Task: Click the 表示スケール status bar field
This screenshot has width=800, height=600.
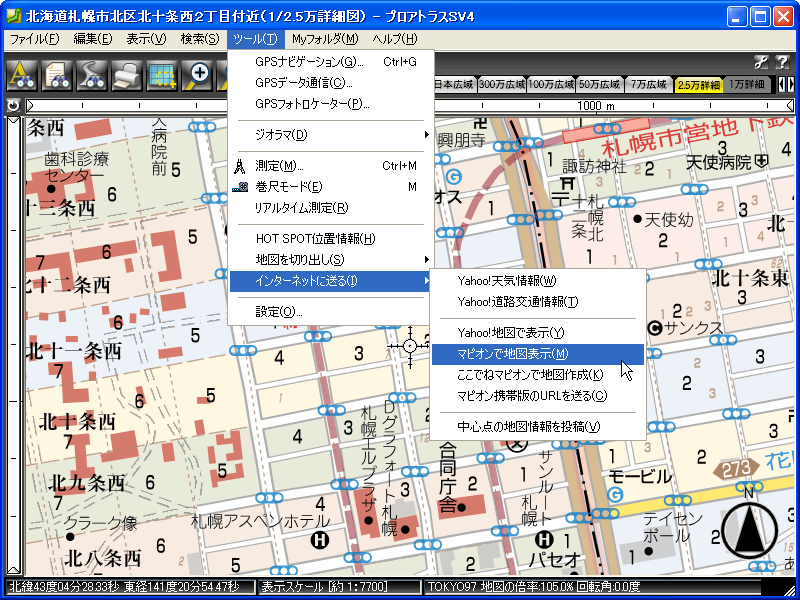Action: point(338,587)
